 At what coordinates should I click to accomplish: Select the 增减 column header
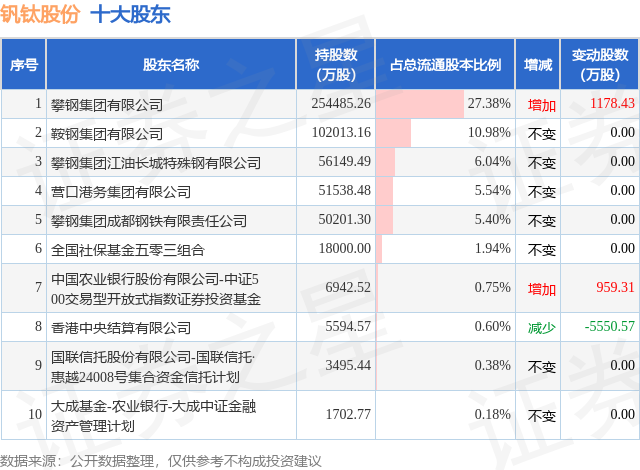(538, 64)
